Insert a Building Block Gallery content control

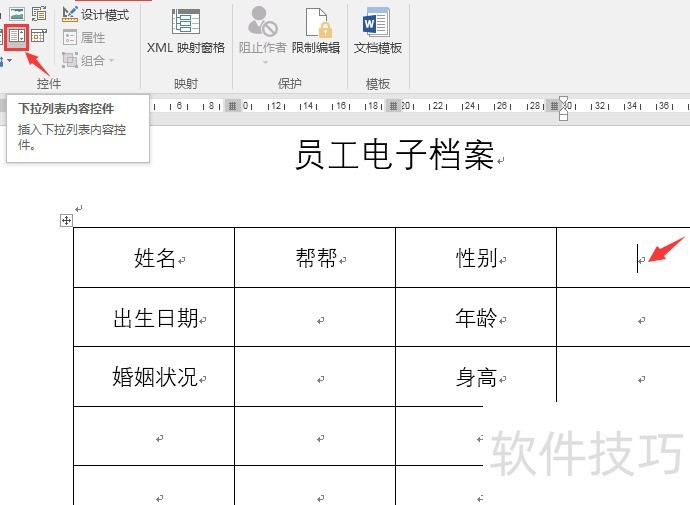click(39, 14)
